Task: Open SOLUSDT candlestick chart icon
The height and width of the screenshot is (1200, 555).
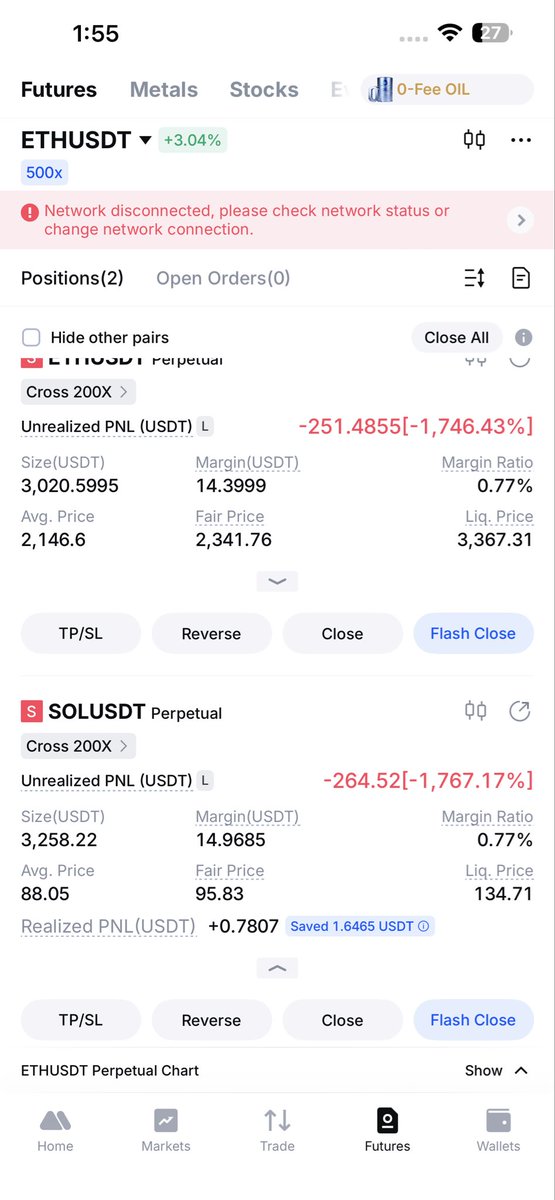Action: [x=475, y=712]
